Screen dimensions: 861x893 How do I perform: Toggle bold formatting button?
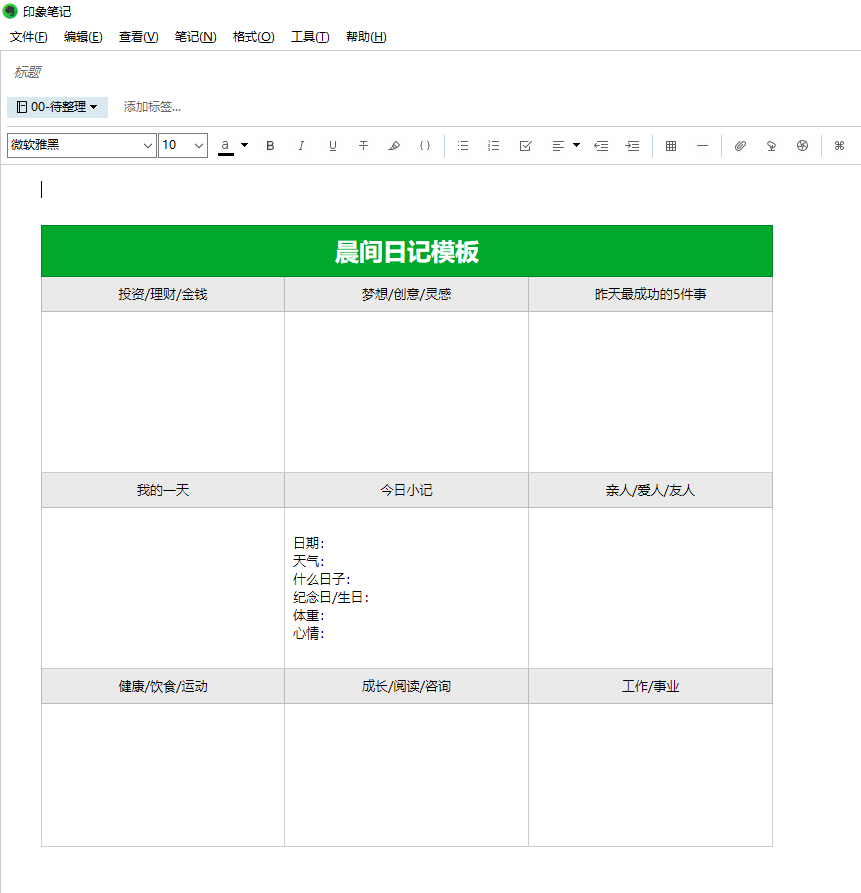(270, 146)
